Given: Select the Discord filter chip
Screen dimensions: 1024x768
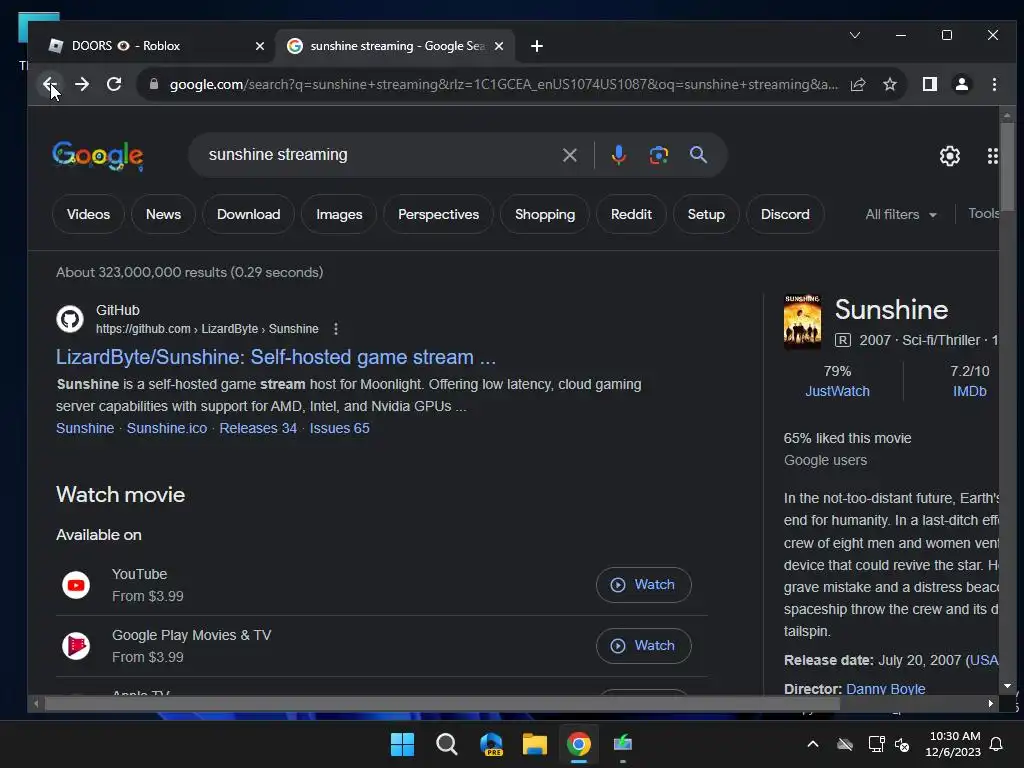Looking at the screenshot, I should pyautogui.click(x=785, y=214).
